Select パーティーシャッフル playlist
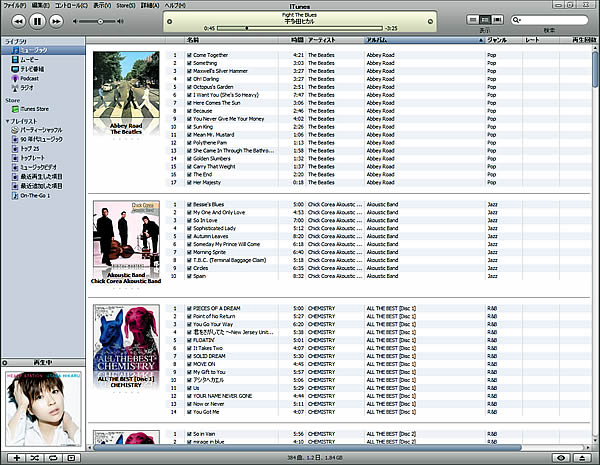This screenshot has width=600, height=465. click(43, 130)
